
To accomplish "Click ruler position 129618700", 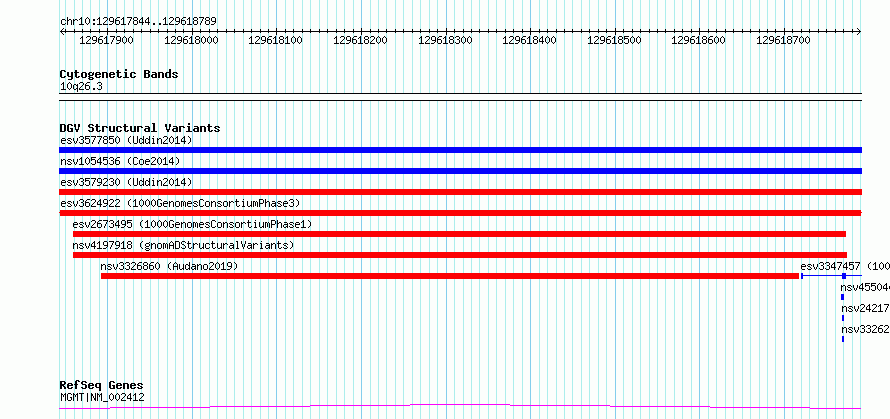I will pyautogui.click(x=784, y=40).
